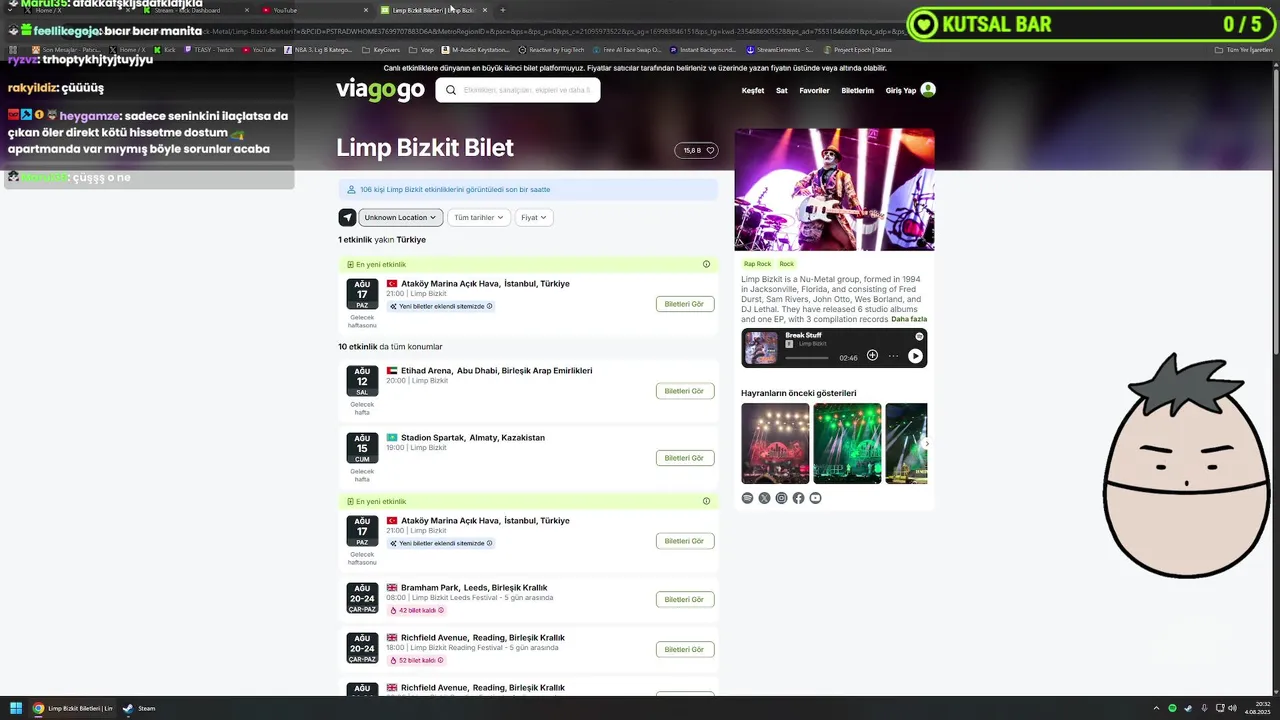The image size is (1280, 720).
Task: Play Break Stuff in the Spotify widget
Action: point(915,356)
